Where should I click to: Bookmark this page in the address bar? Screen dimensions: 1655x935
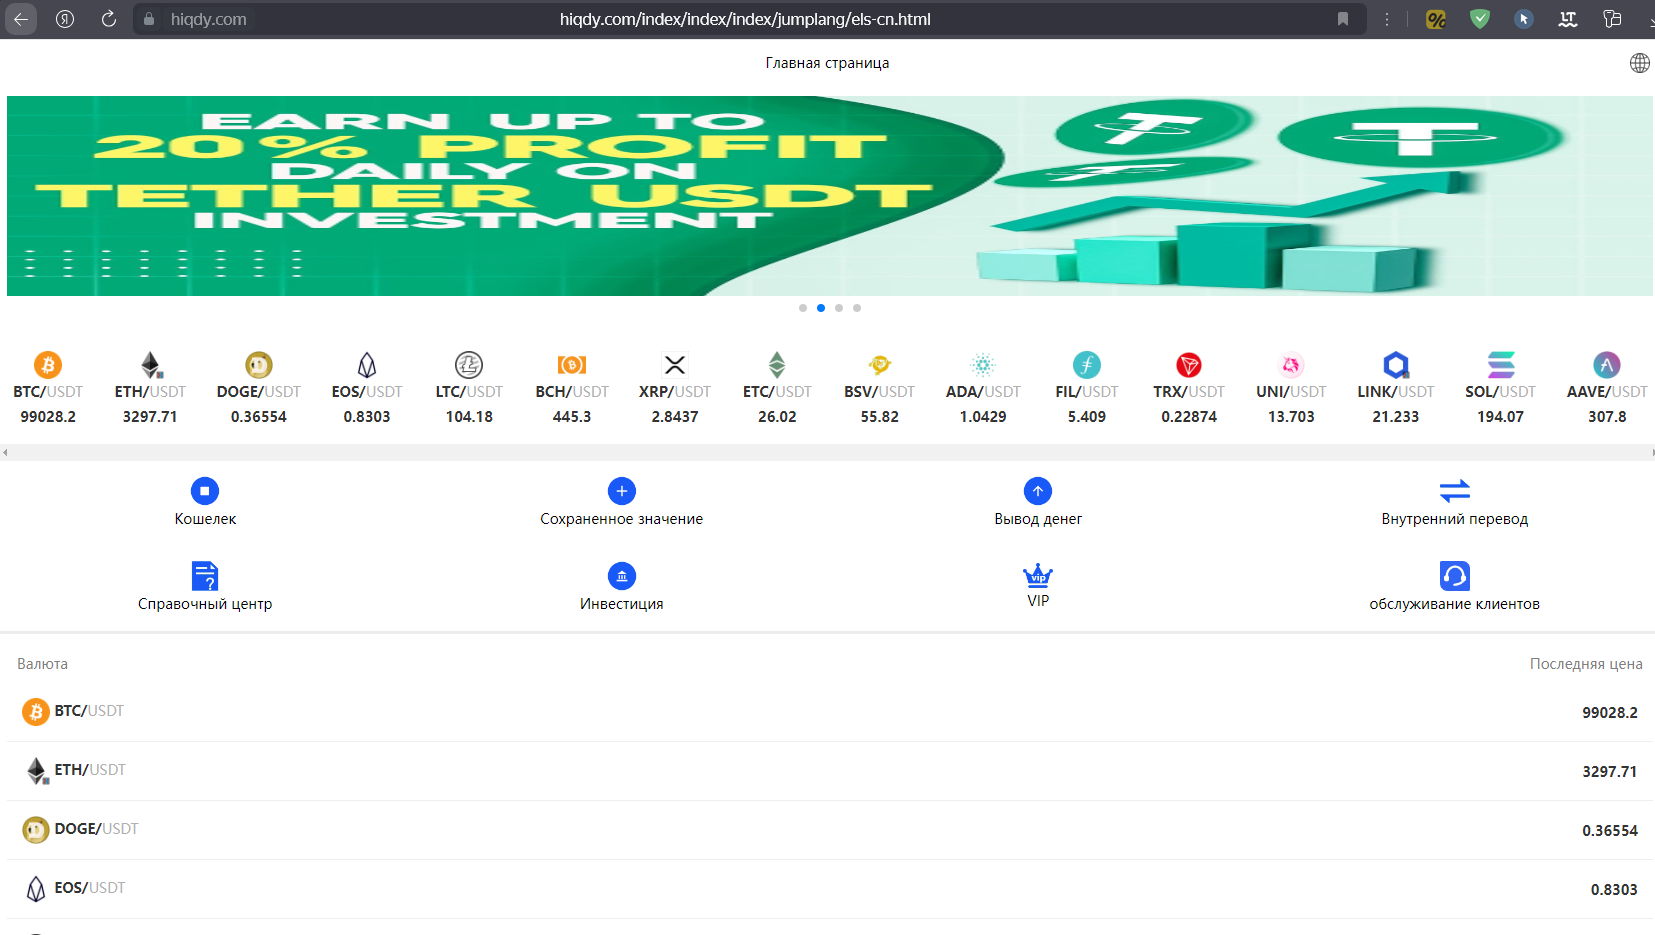point(1343,19)
